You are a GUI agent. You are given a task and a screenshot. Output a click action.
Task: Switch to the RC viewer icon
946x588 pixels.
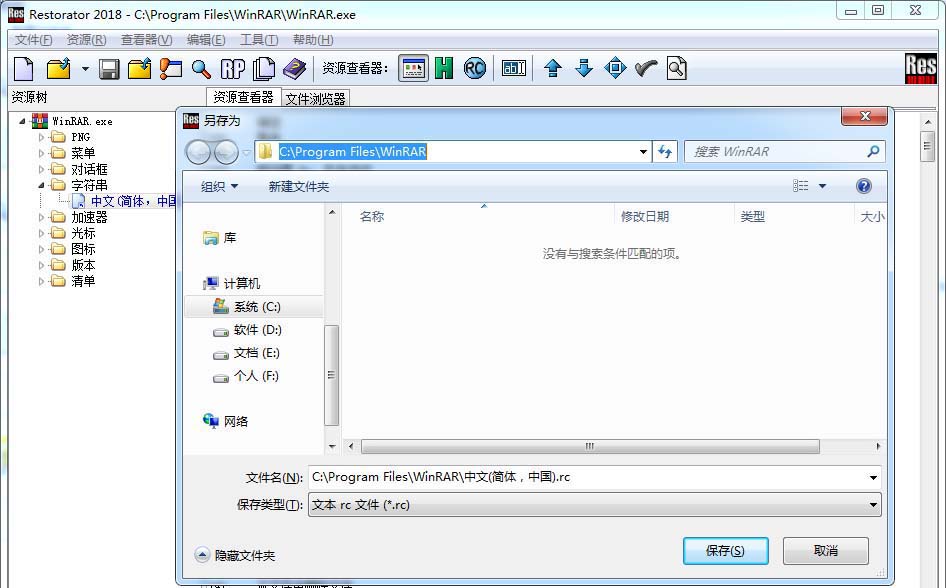[475, 68]
